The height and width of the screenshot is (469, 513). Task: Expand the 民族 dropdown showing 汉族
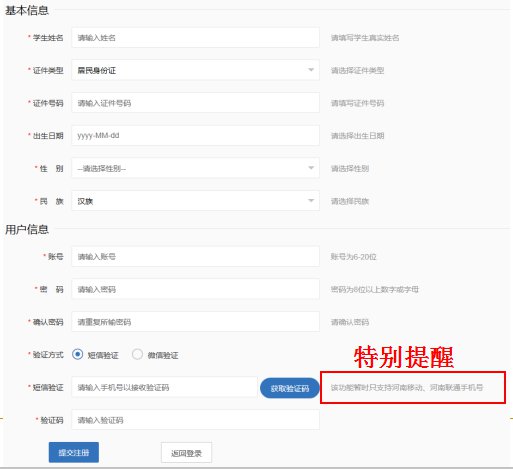195,201
